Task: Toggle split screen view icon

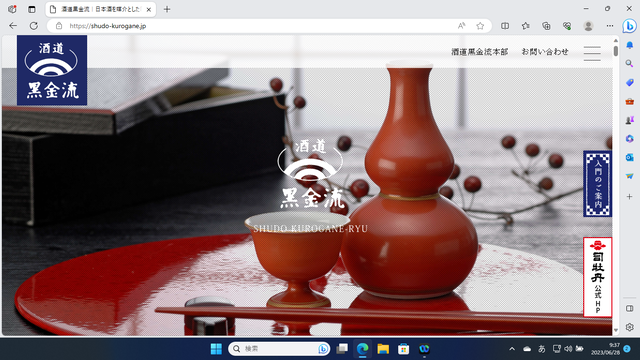Action: click(x=505, y=26)
